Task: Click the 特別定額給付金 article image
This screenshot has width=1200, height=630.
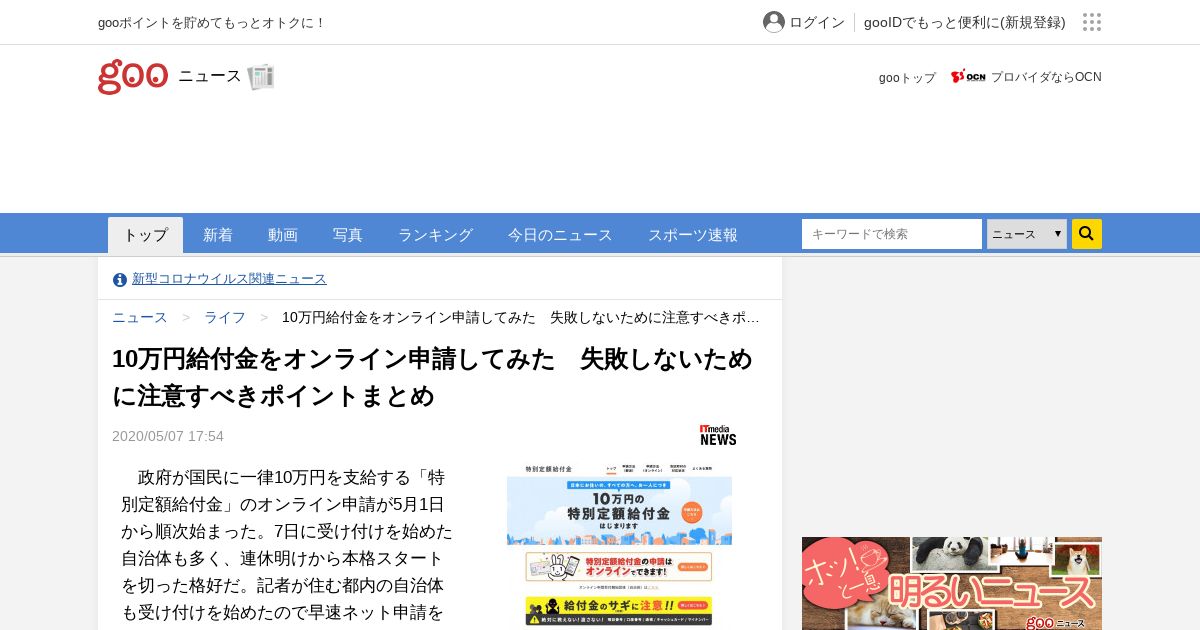Action: (x=619, y=545)
